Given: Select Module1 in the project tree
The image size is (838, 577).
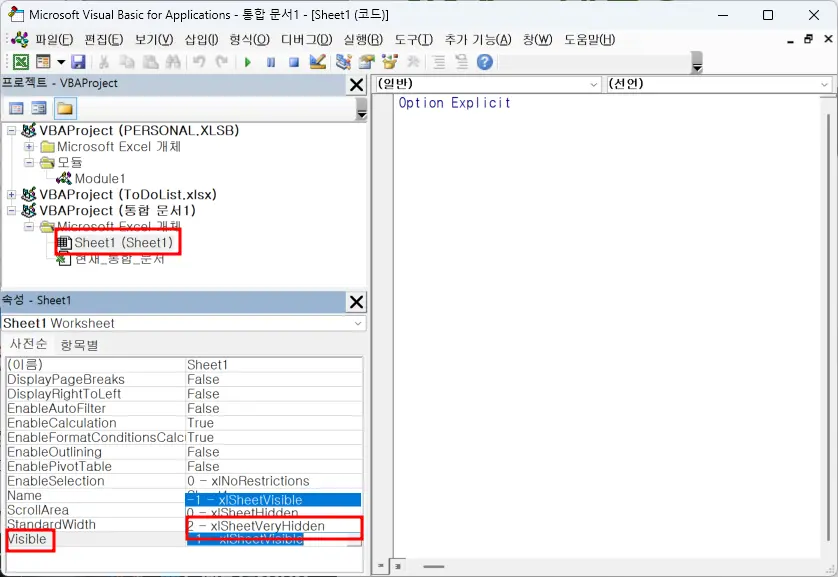Looking at the screenshot, I should tap(100, 179).
